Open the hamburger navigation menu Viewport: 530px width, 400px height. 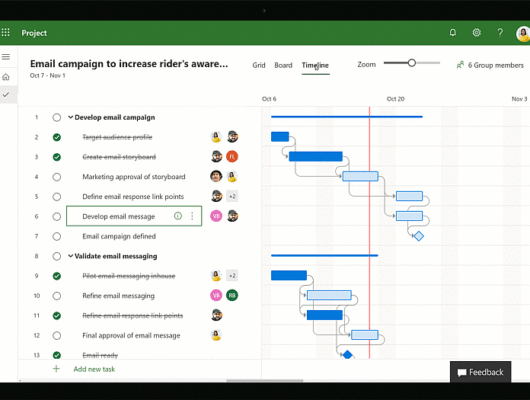pyautogui.click(x=6, y=57)
